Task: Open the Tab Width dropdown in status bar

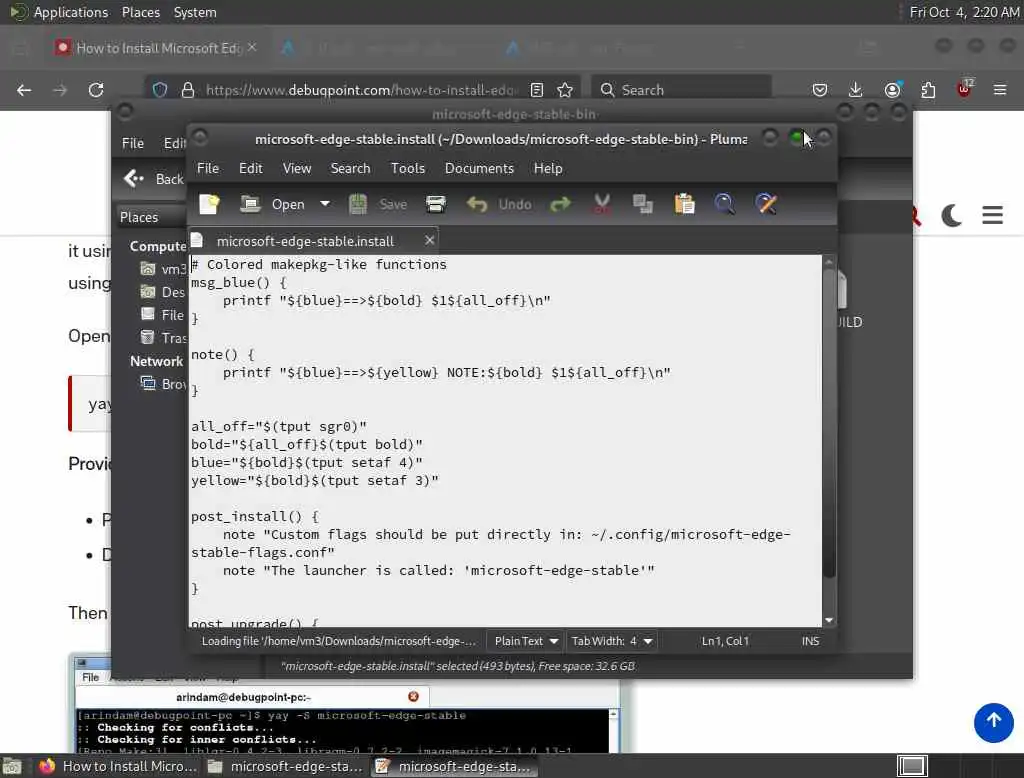Action: click(612, 641)
